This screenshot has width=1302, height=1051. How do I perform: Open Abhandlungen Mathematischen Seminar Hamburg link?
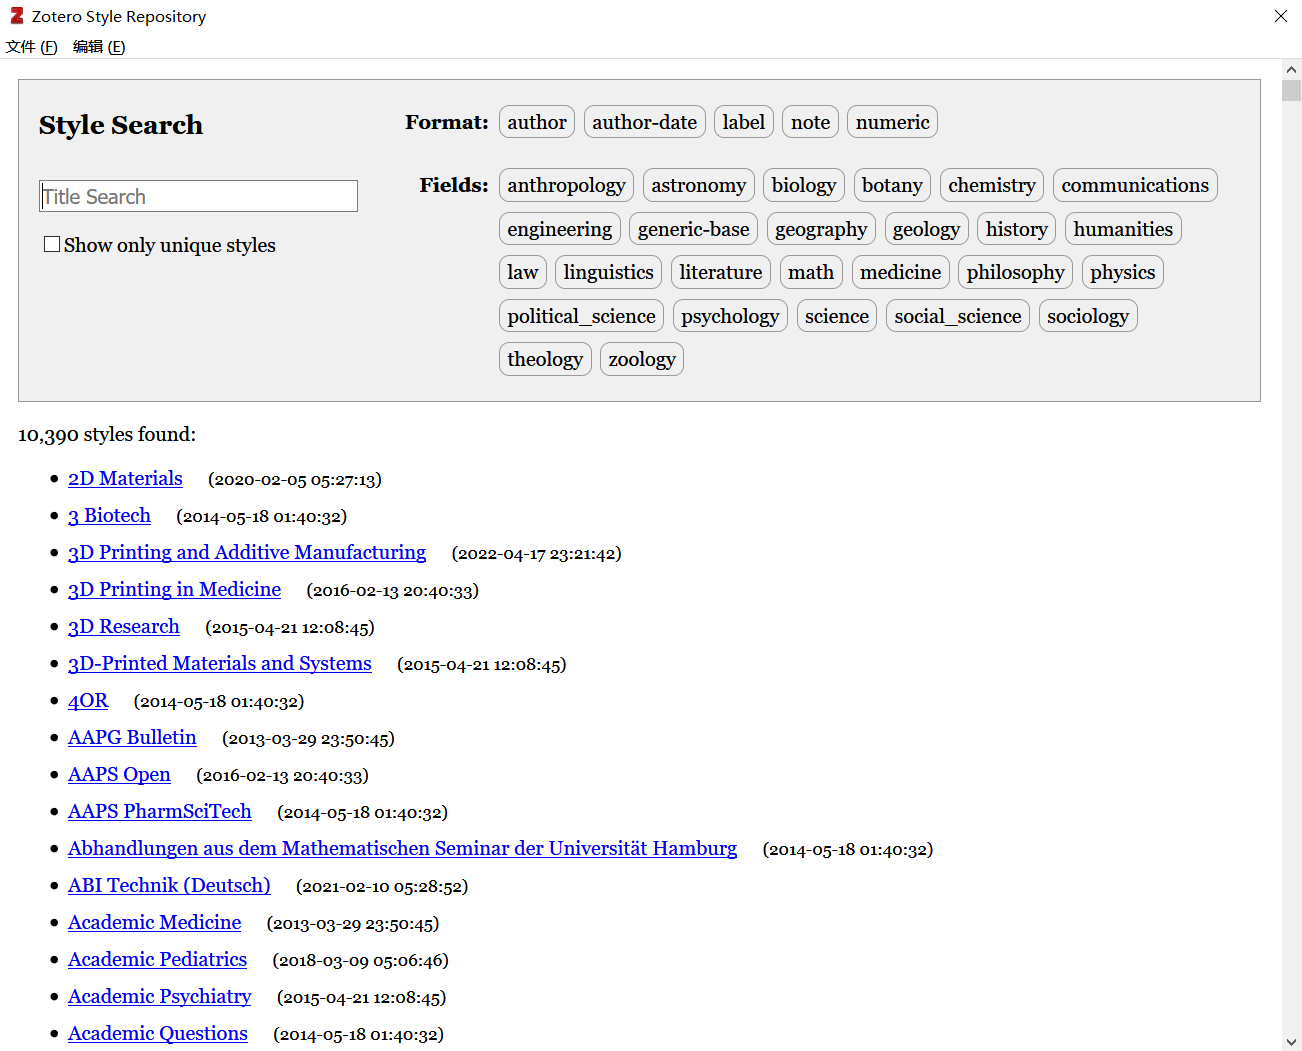(402, 848)
